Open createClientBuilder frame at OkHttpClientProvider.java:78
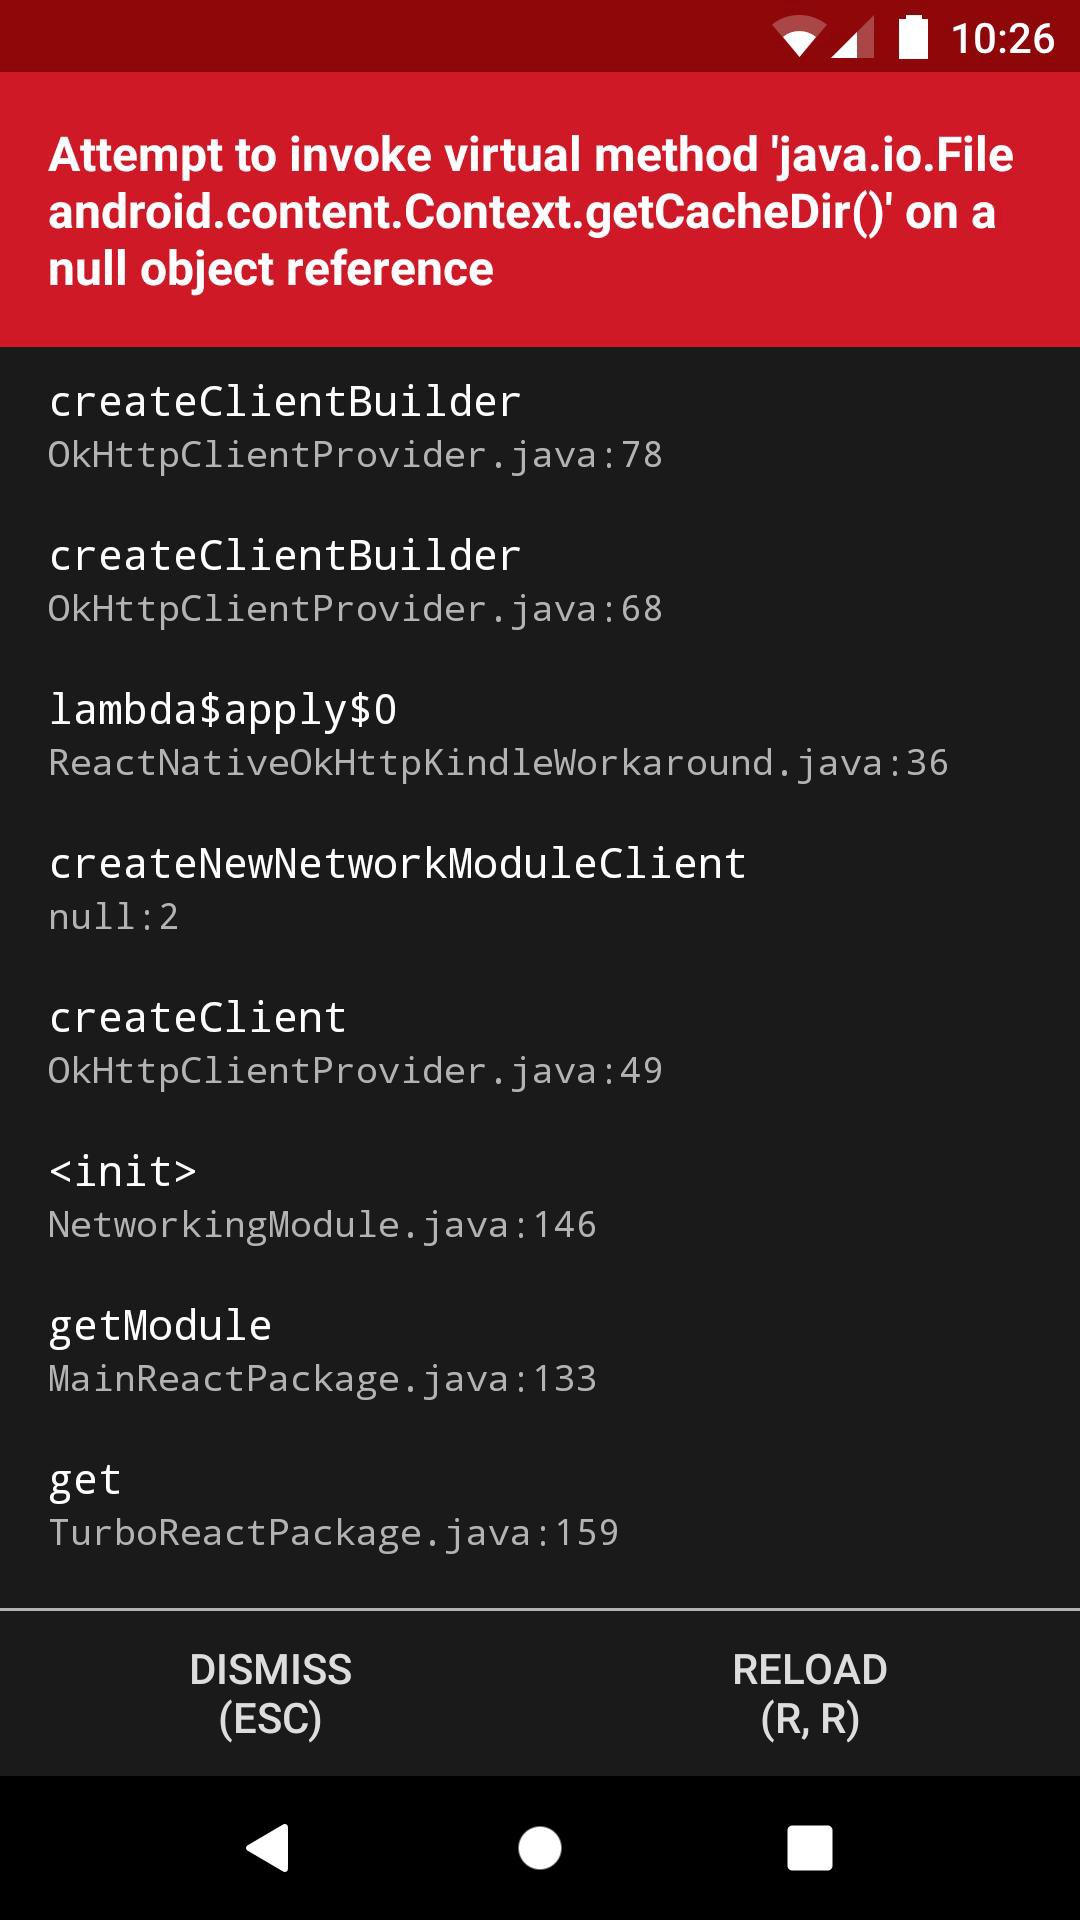 (x=355, y=427)
